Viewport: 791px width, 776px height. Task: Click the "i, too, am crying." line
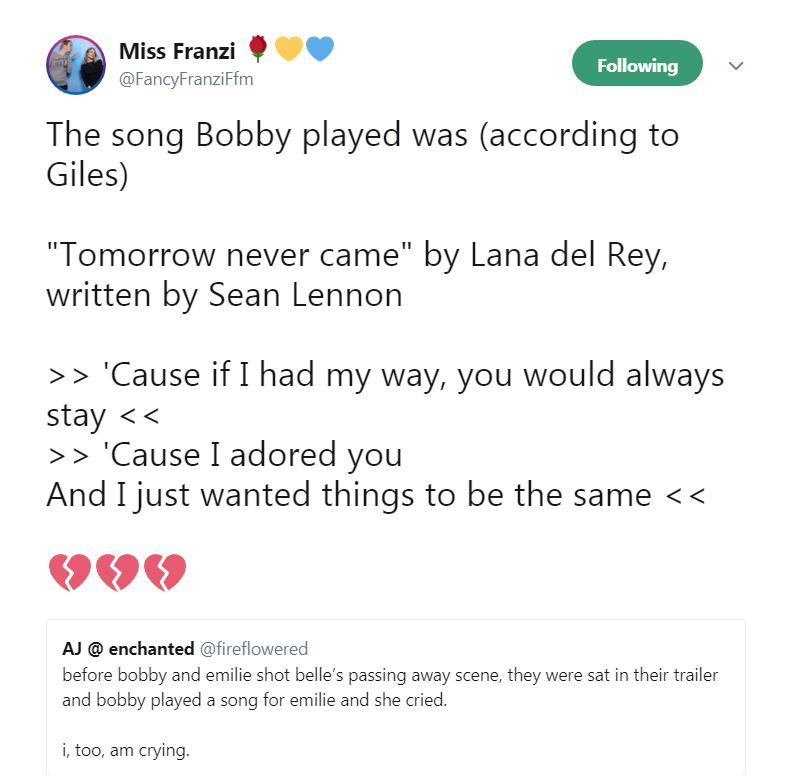pyautogui.click(x=124, y=748)
